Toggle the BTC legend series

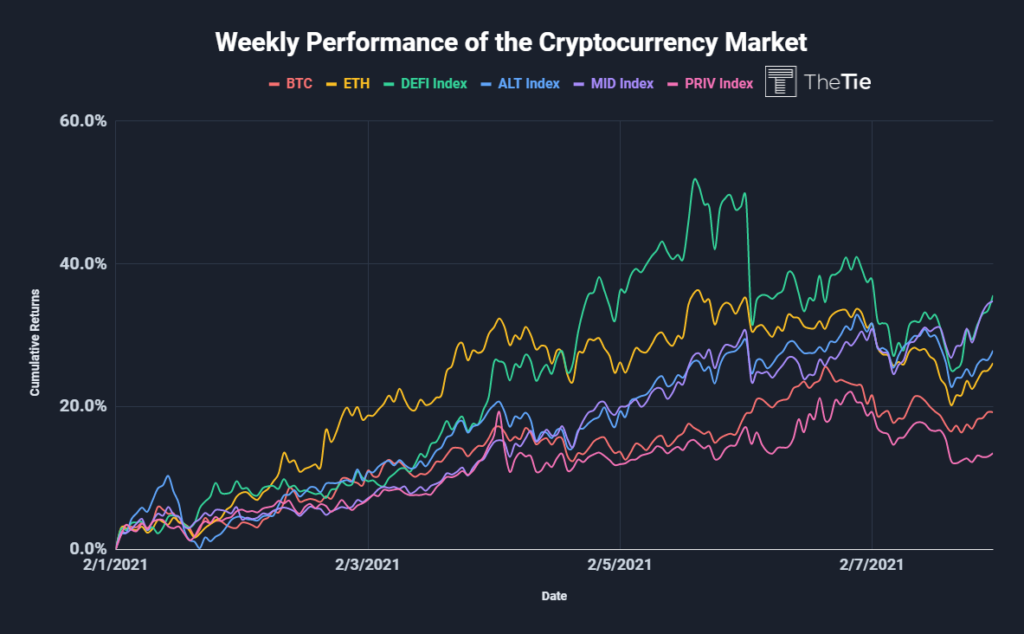(291, 84)
